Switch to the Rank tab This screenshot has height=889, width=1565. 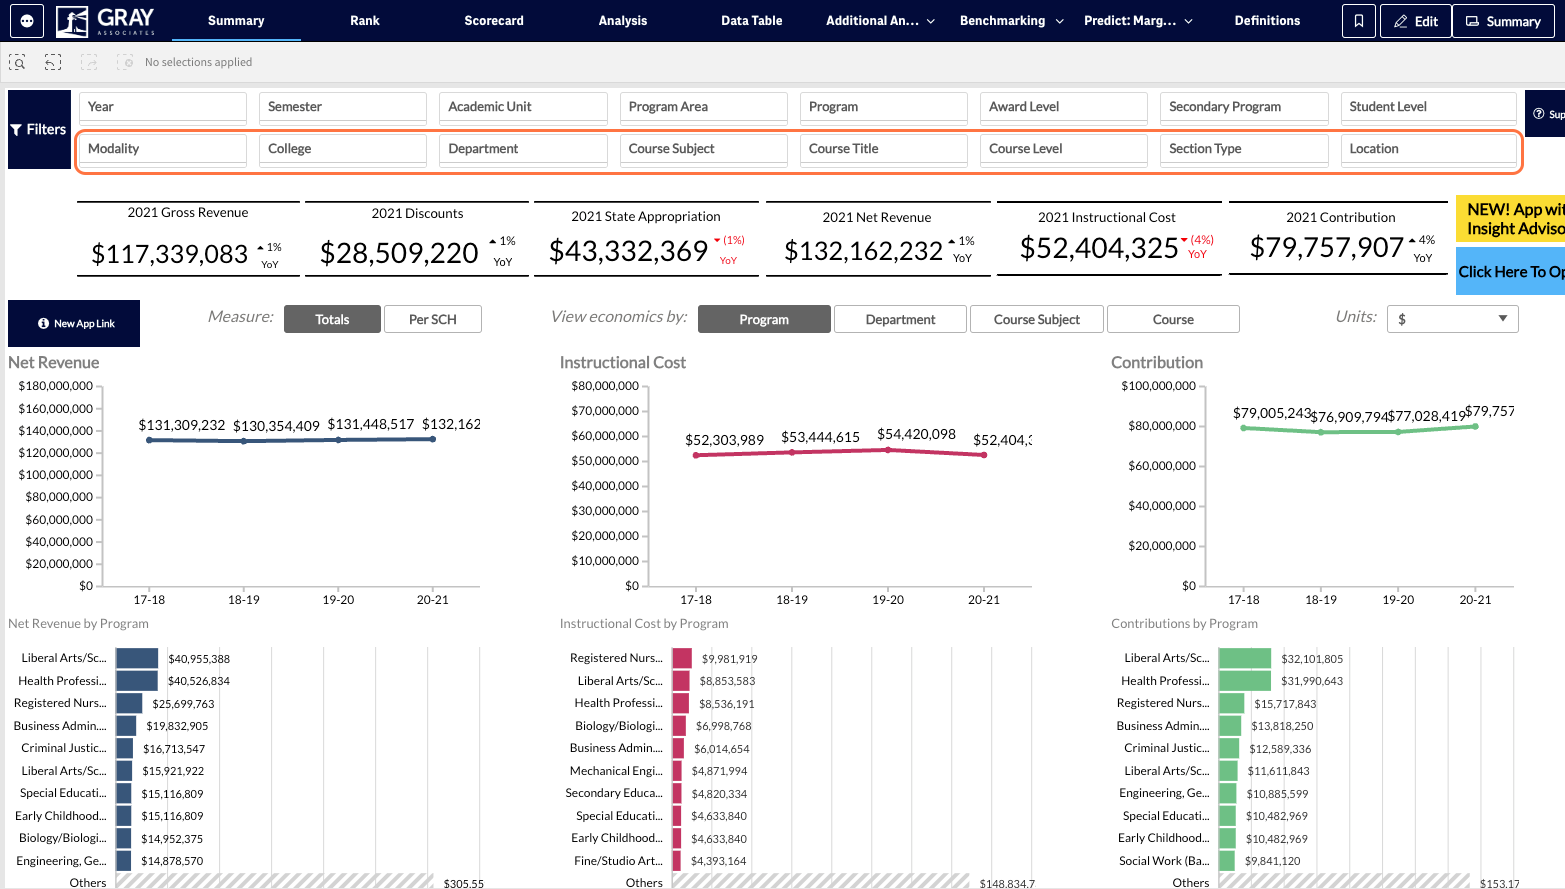click(x=365, y=20)
